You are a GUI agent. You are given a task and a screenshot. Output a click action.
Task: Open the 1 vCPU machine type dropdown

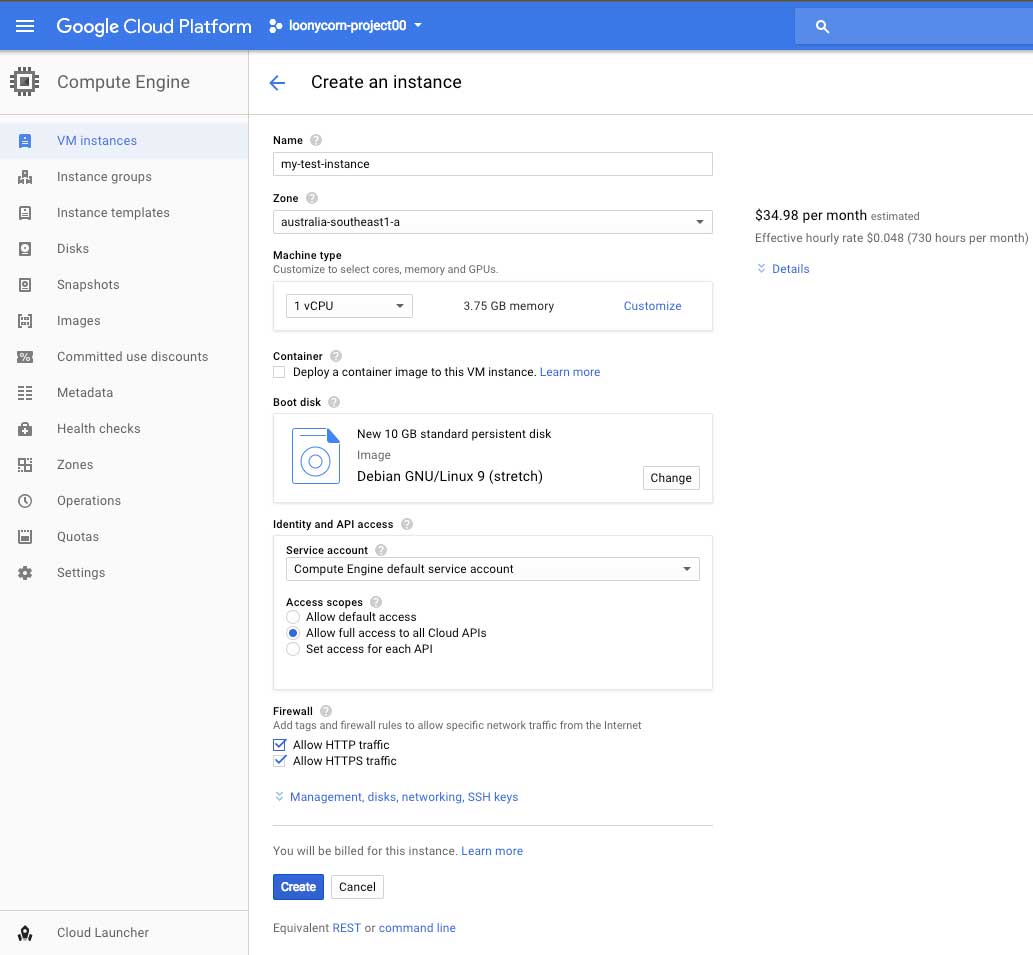pos(348,306)
